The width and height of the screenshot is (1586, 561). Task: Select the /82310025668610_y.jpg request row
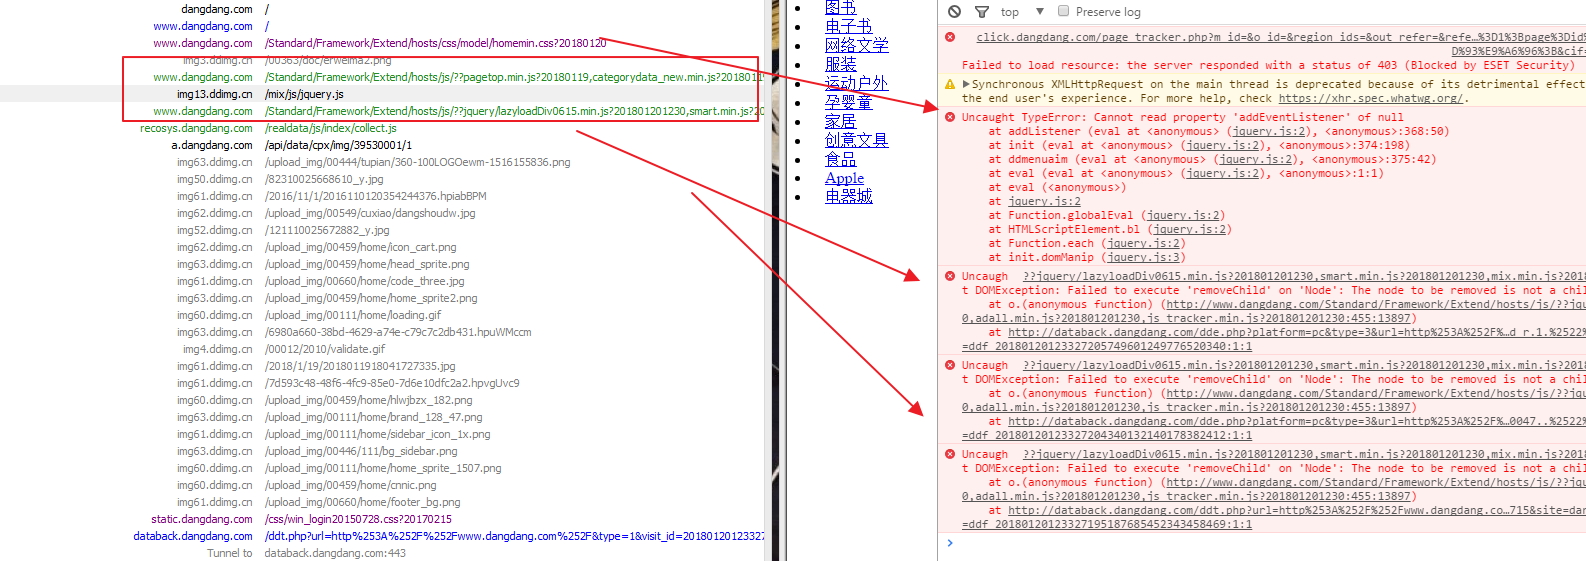pos(382,179)
